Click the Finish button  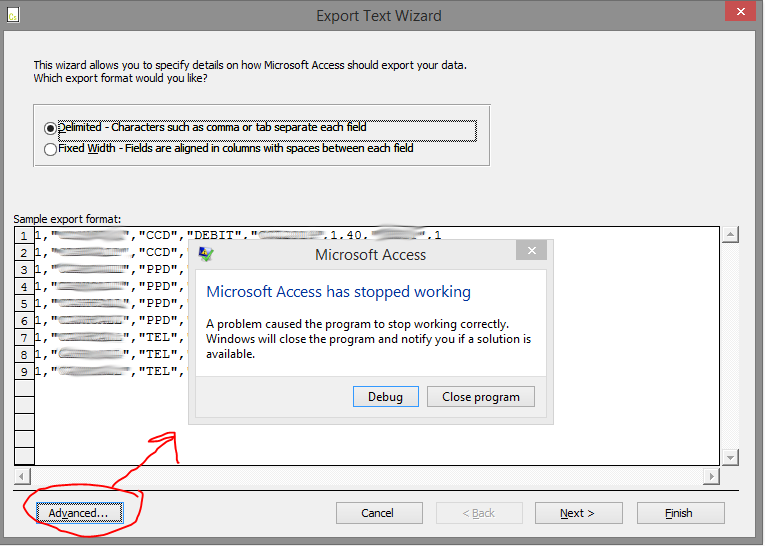(x=681, y=513)
